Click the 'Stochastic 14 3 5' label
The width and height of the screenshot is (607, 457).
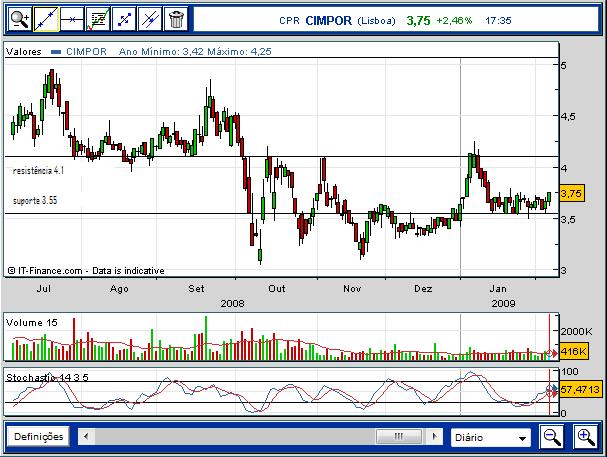[47, 377]
